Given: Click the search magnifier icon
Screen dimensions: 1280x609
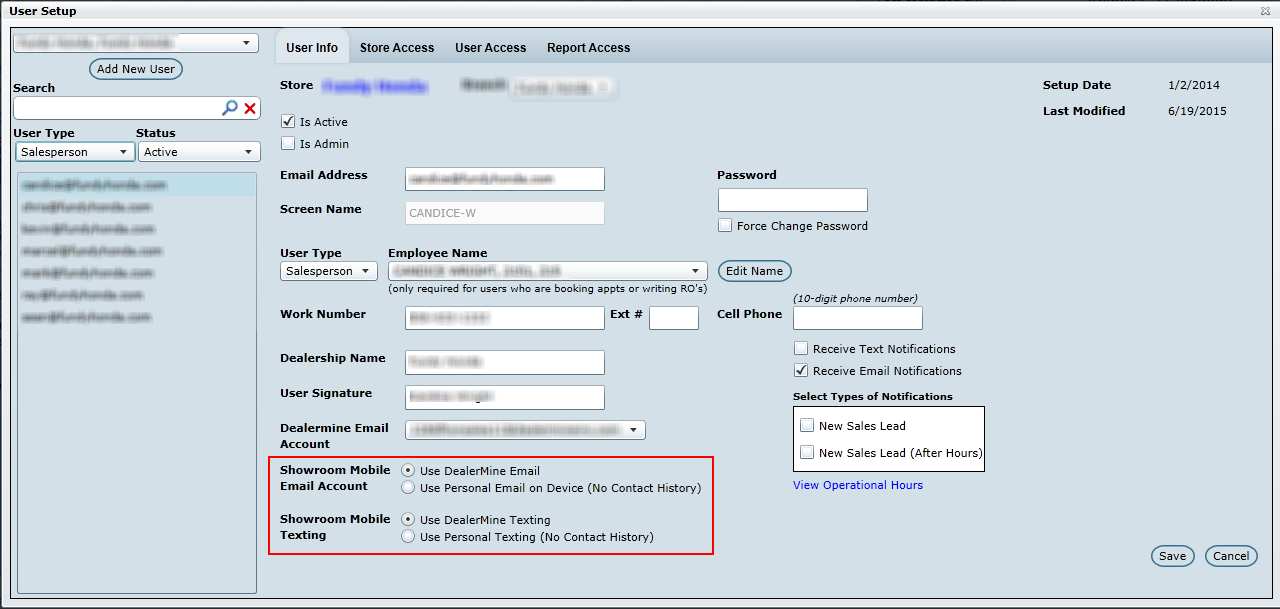Looking at the screenshot, I should [230, 108].
